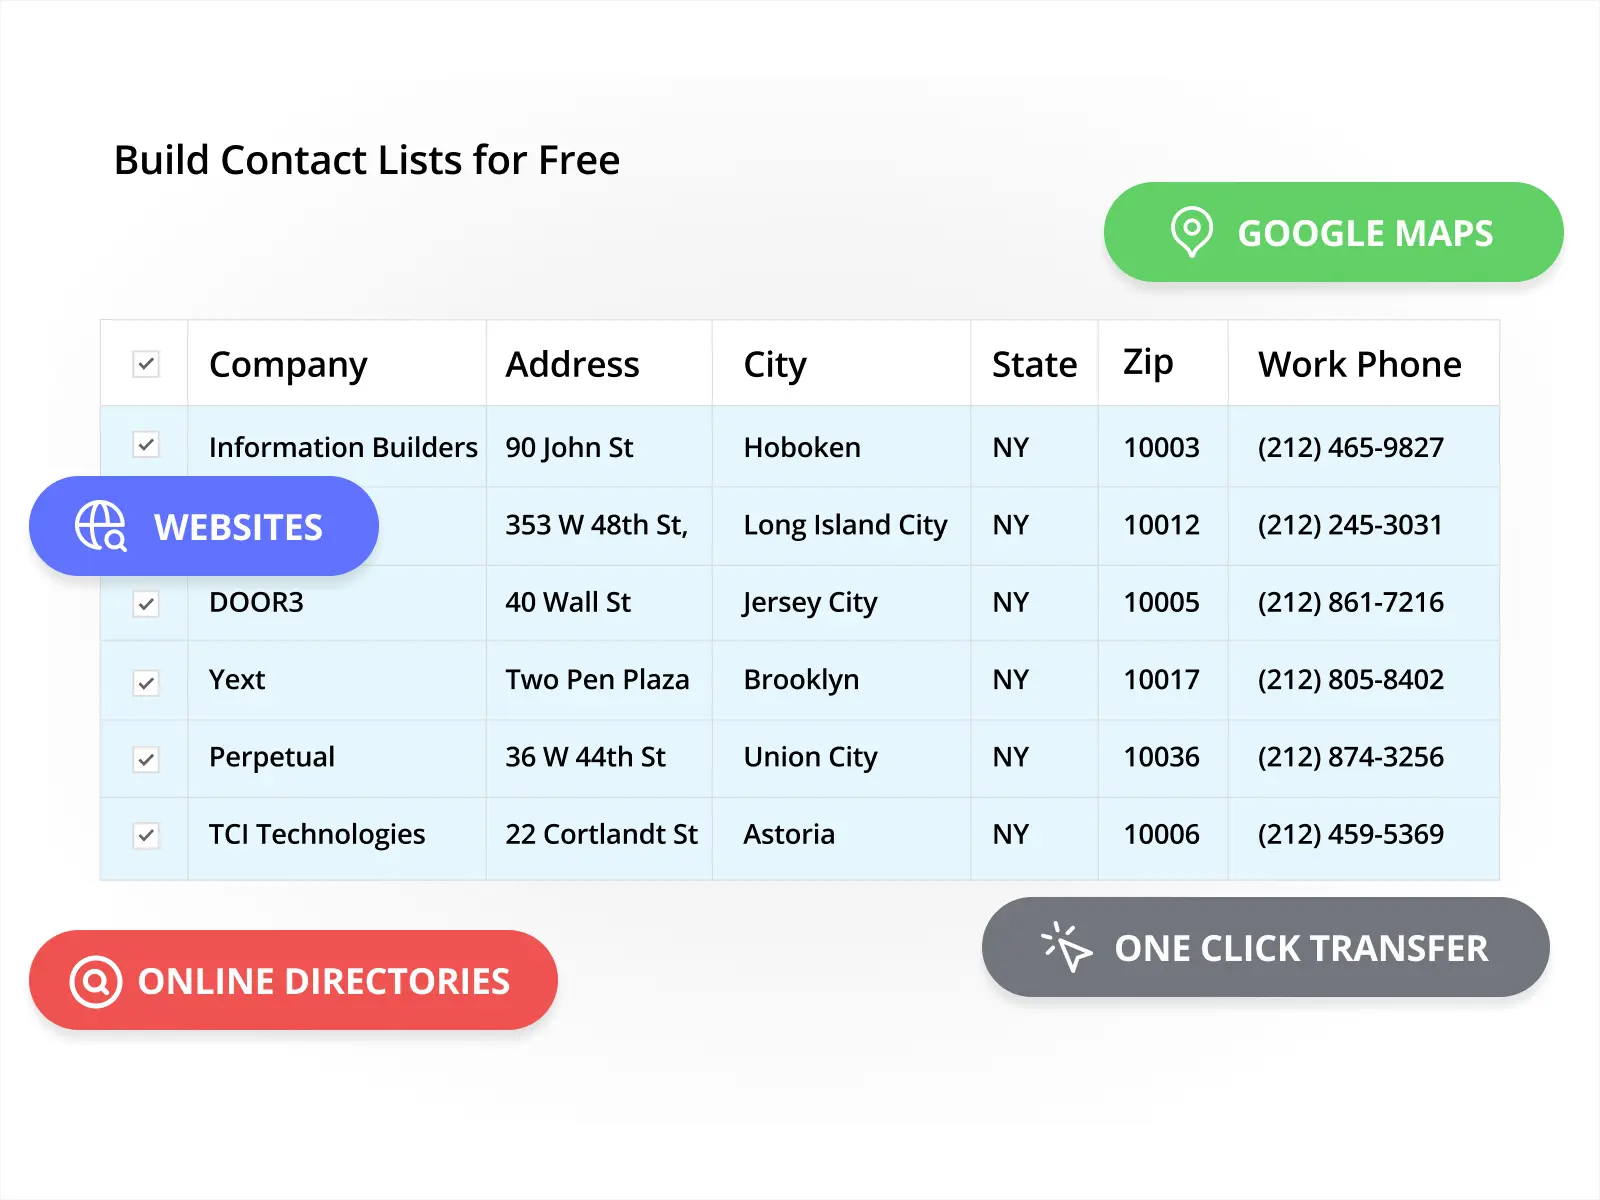Uncheck the Information Builders row checkbox
The image size is (1600, 1200).
pos(146,445)
